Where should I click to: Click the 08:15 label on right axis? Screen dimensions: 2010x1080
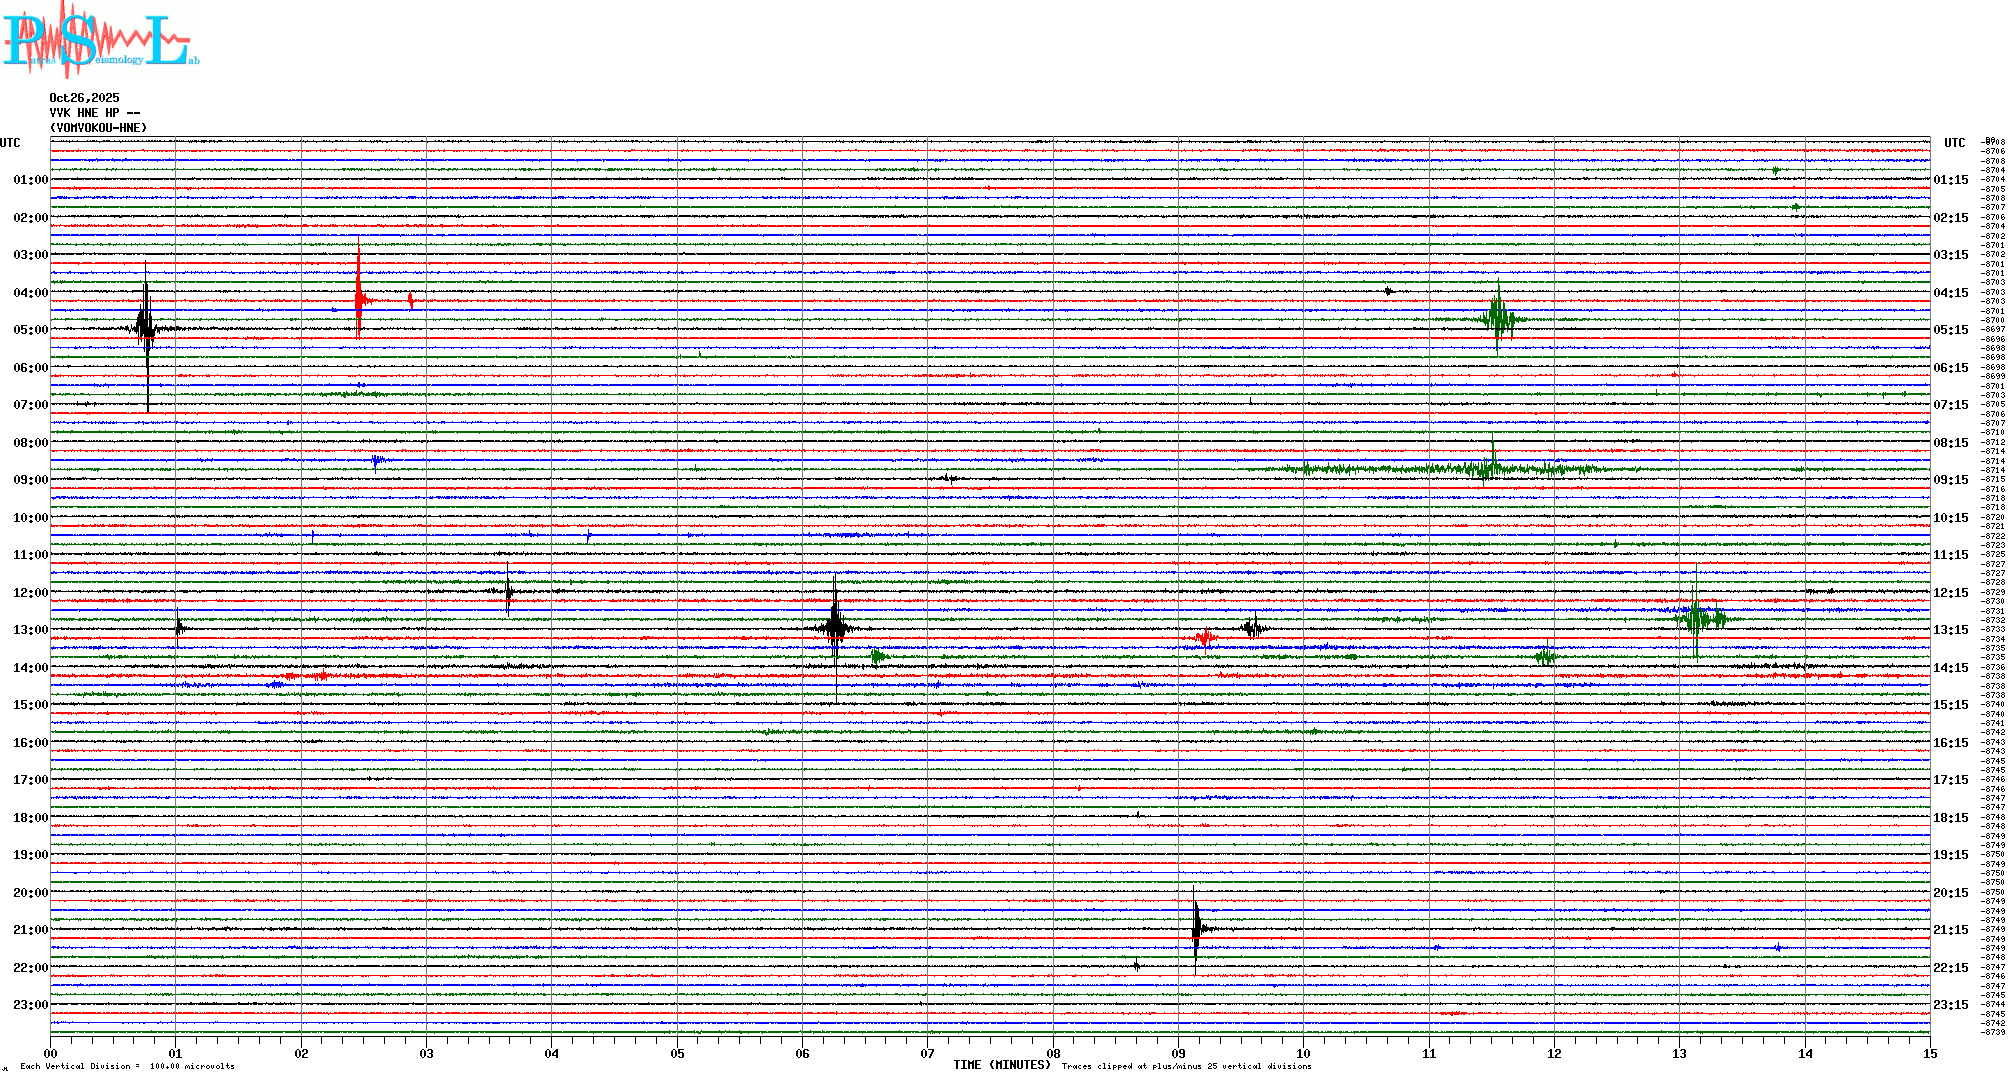1950,443
